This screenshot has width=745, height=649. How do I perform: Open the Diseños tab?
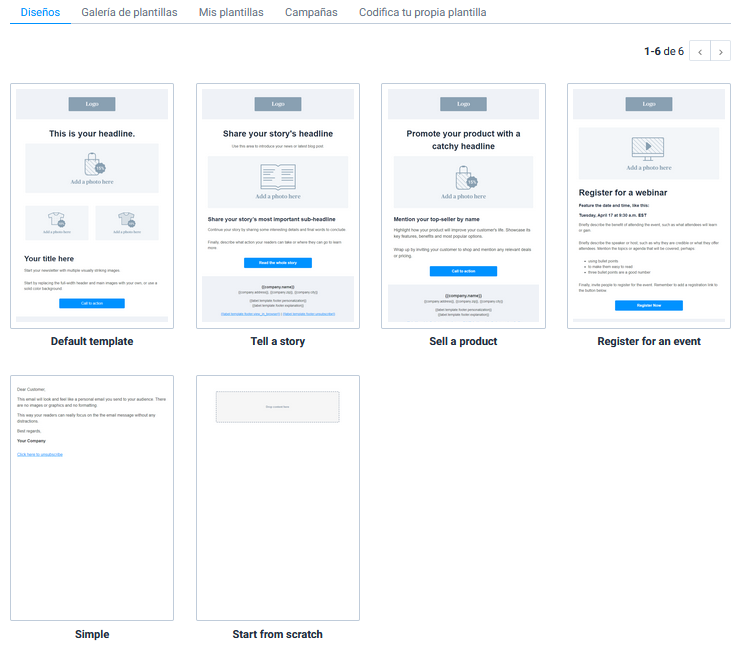(x=40, y=13)
